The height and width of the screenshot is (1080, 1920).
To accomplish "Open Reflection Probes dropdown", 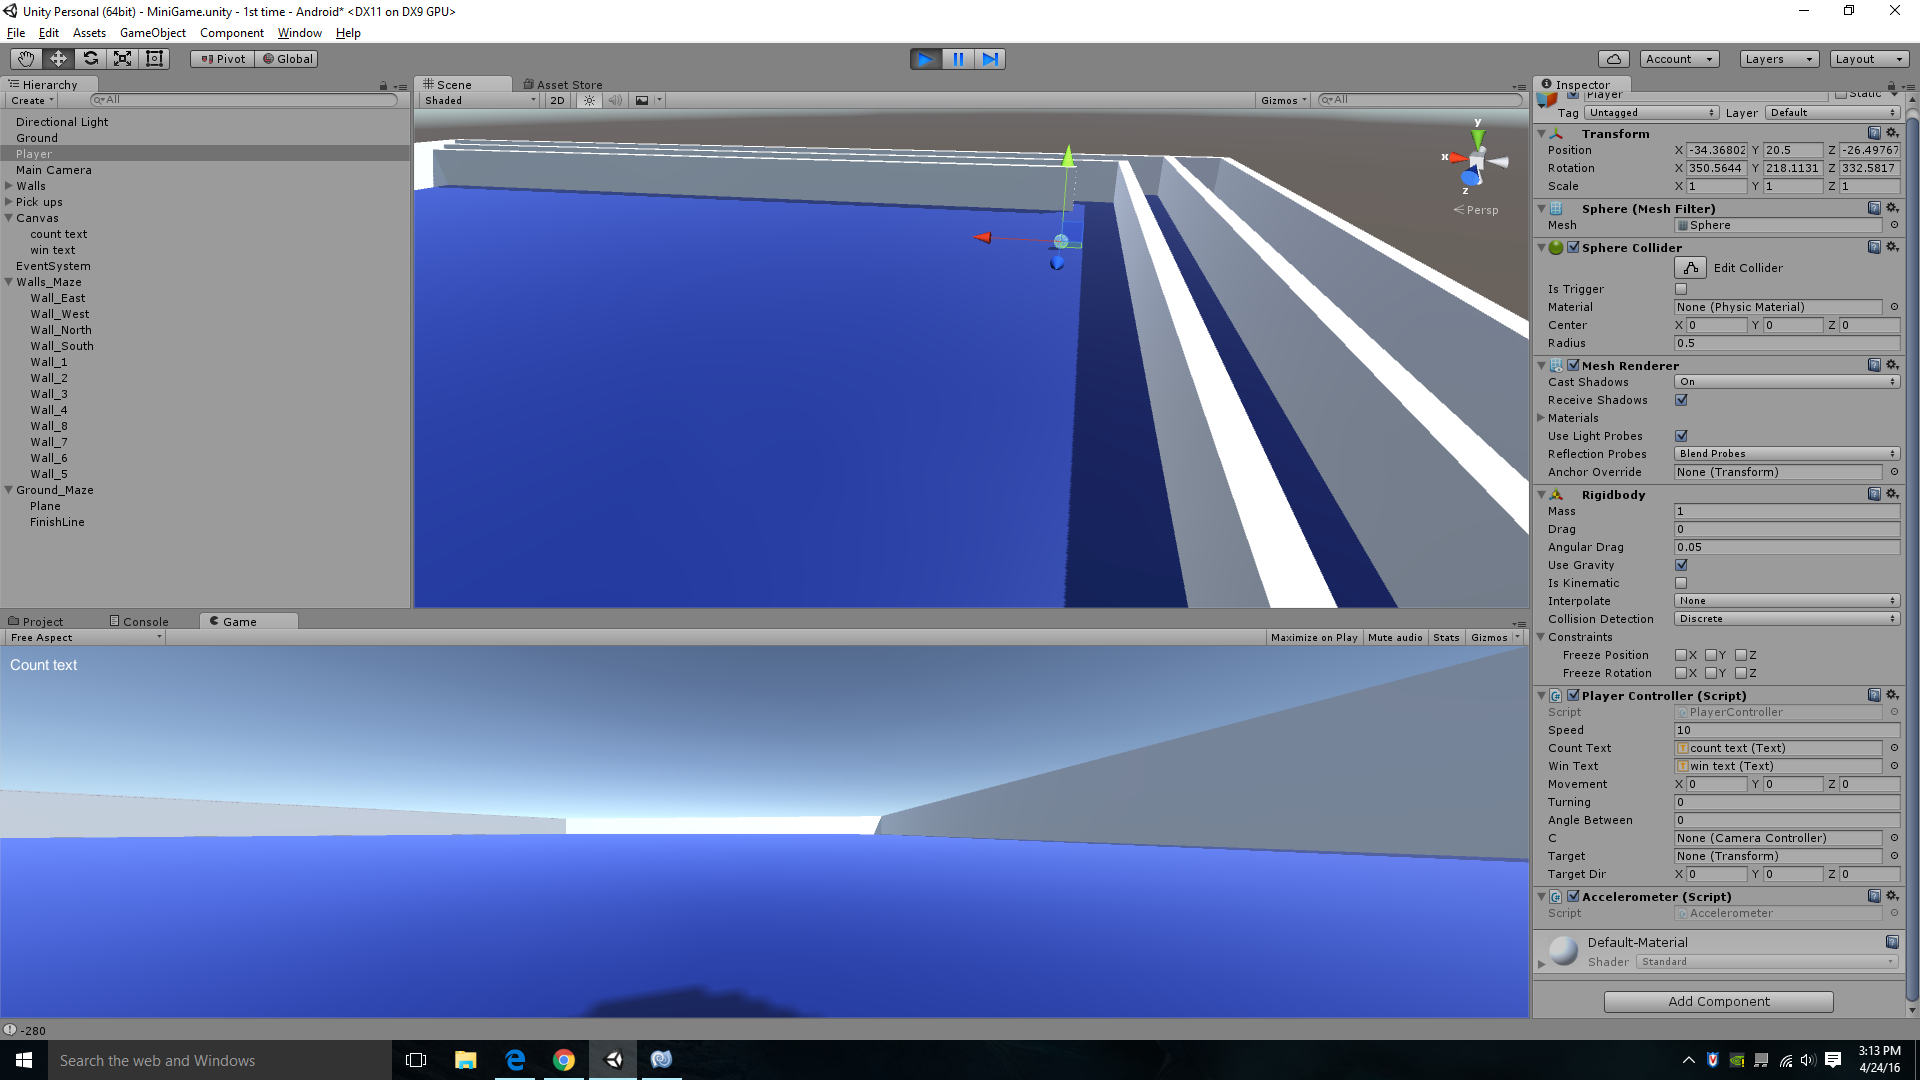I will 1787,454.
